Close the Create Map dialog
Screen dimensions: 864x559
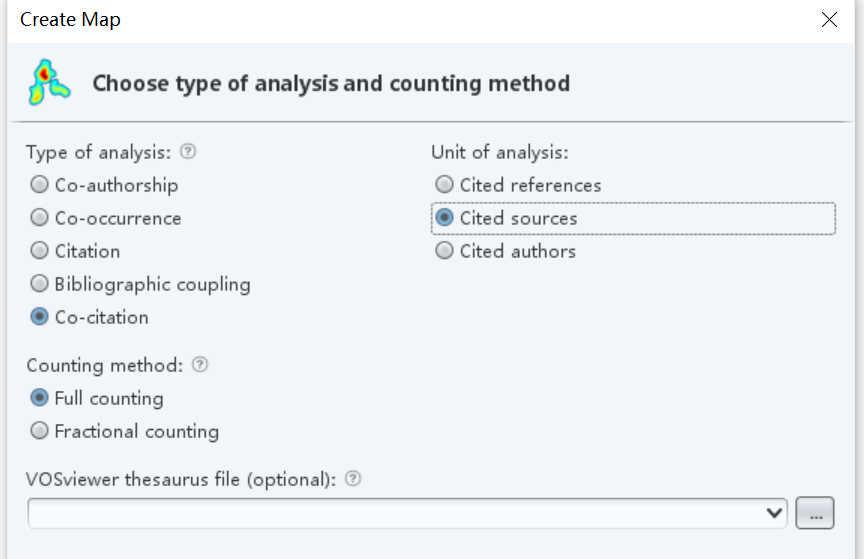pos(829,20)
